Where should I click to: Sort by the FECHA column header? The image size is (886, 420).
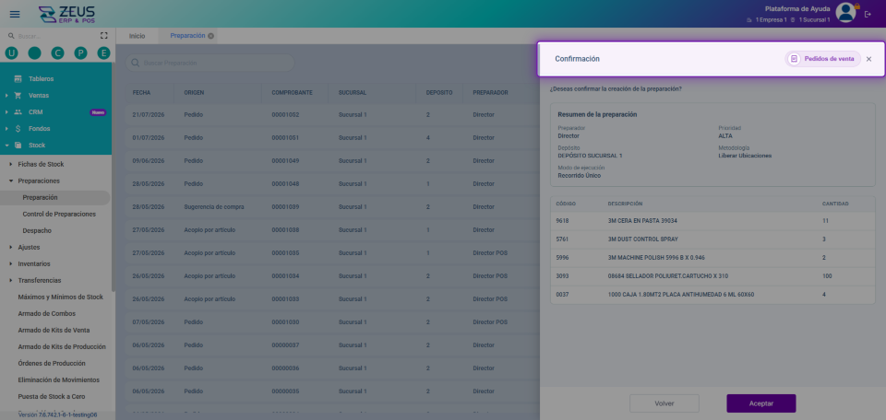[x=141, y=93]
